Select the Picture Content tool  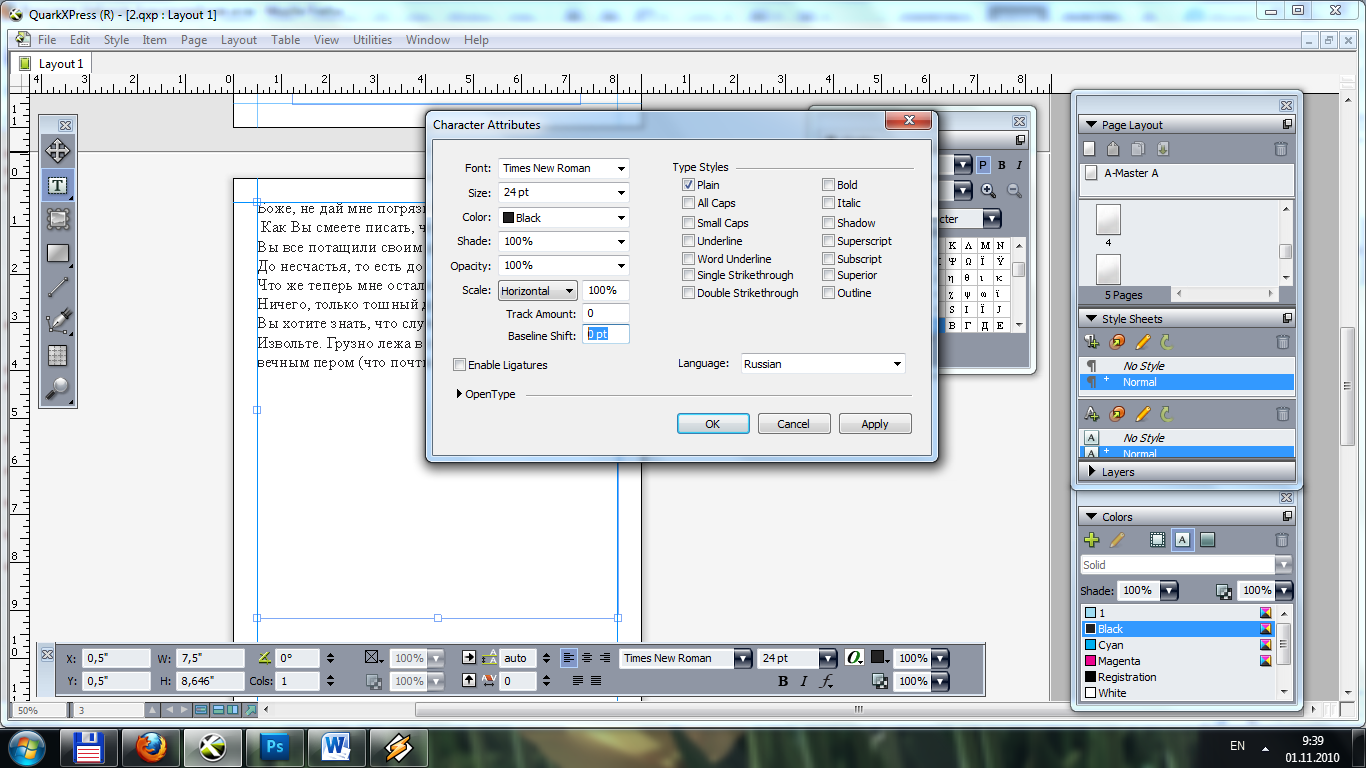(x=58, y=219)
